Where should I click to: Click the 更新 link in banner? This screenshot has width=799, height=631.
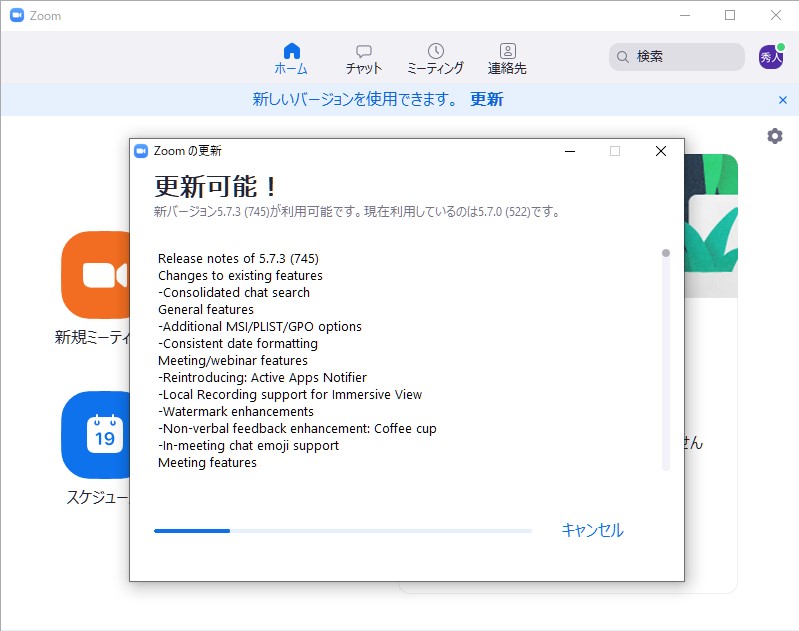487,99
